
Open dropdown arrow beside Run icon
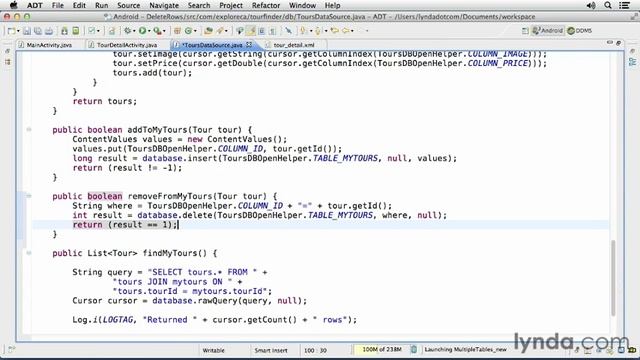coord(149,31)
